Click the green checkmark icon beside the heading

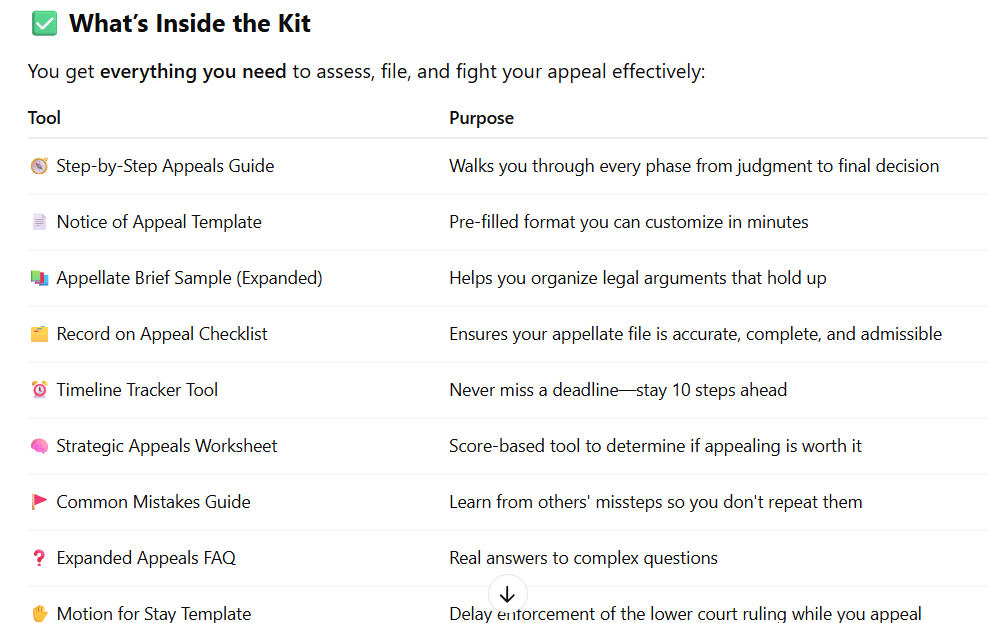click(x=44, y=24)
